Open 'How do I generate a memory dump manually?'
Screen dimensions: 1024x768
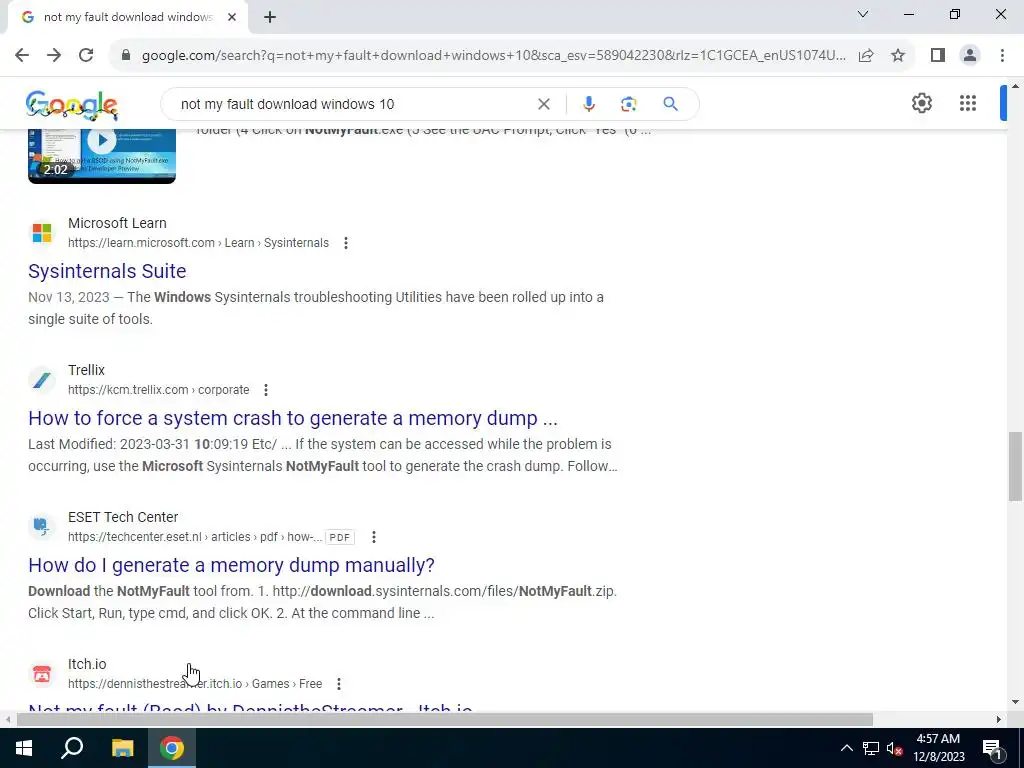(x=231, y=565)
